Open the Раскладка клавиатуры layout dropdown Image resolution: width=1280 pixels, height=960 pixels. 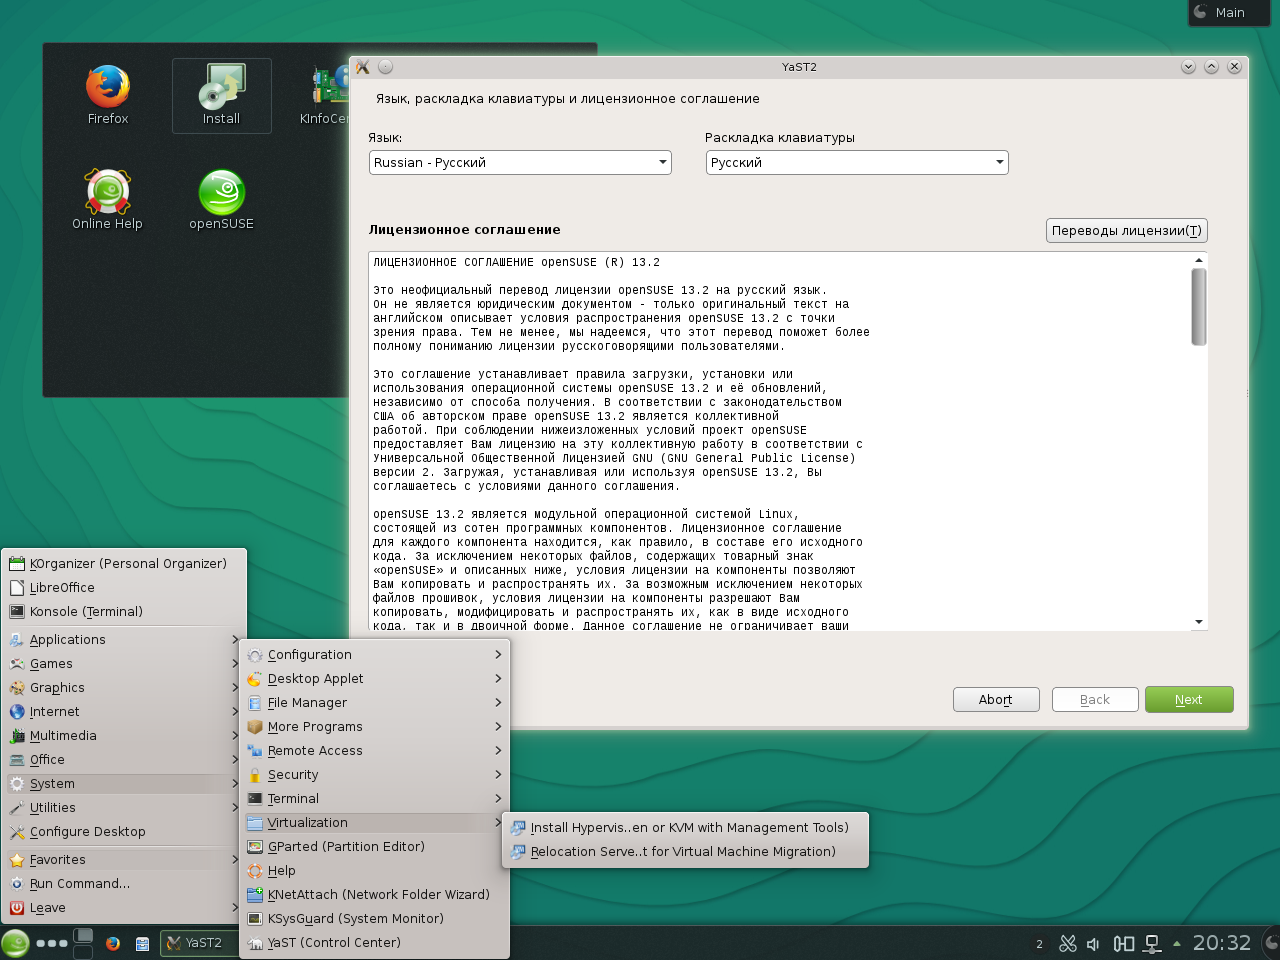click(856, 162)
